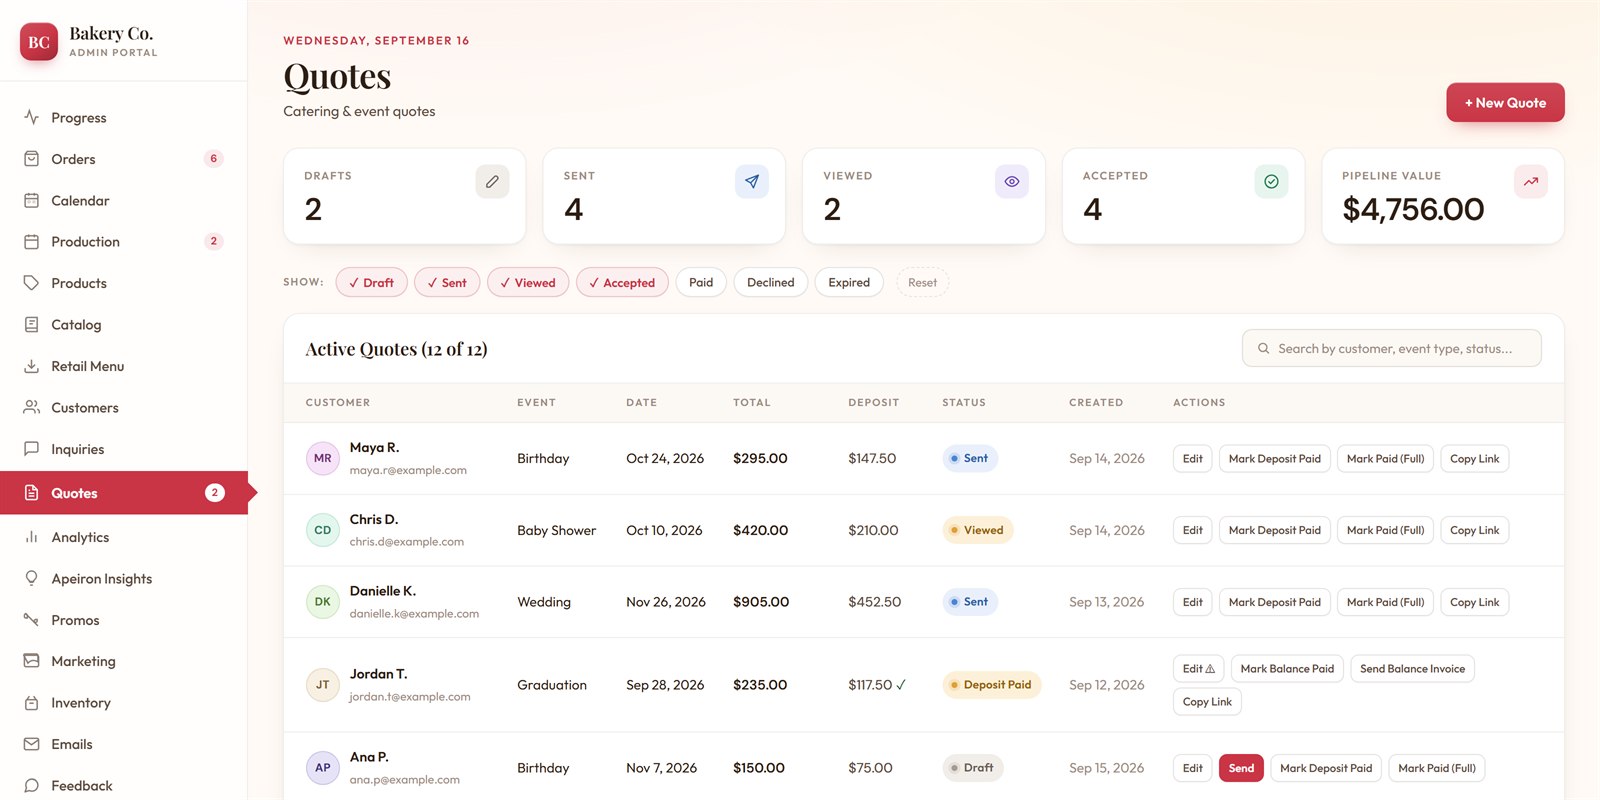Go to Marketing section
This screenshot has height=800, width=1600.
point(123,661)
